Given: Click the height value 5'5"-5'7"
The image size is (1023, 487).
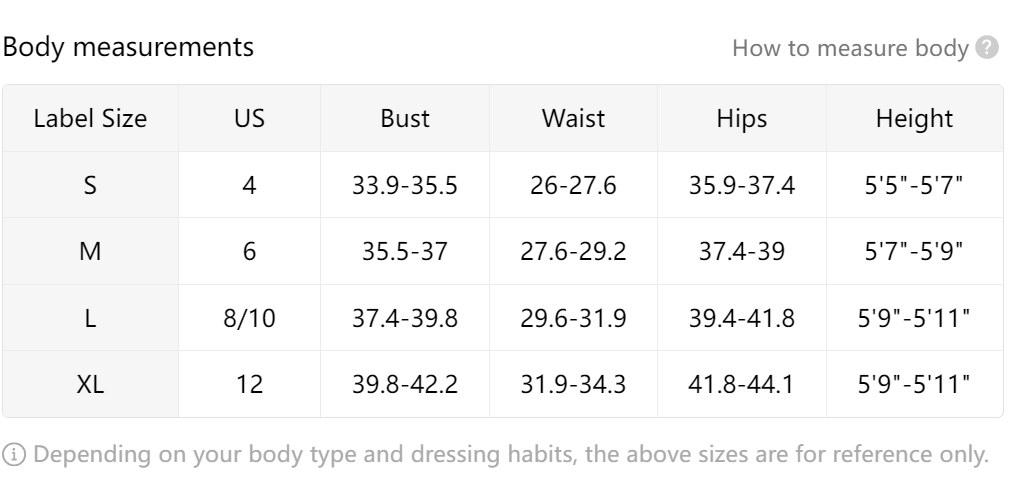Looking at the screenshot, I should (914, 185).
